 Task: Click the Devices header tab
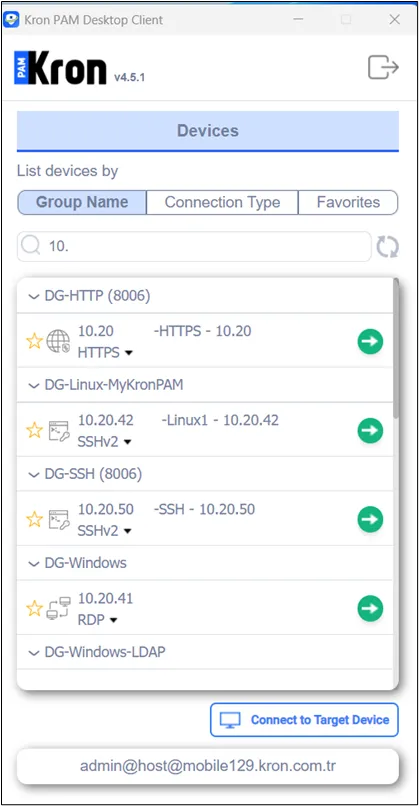point(208,131)
